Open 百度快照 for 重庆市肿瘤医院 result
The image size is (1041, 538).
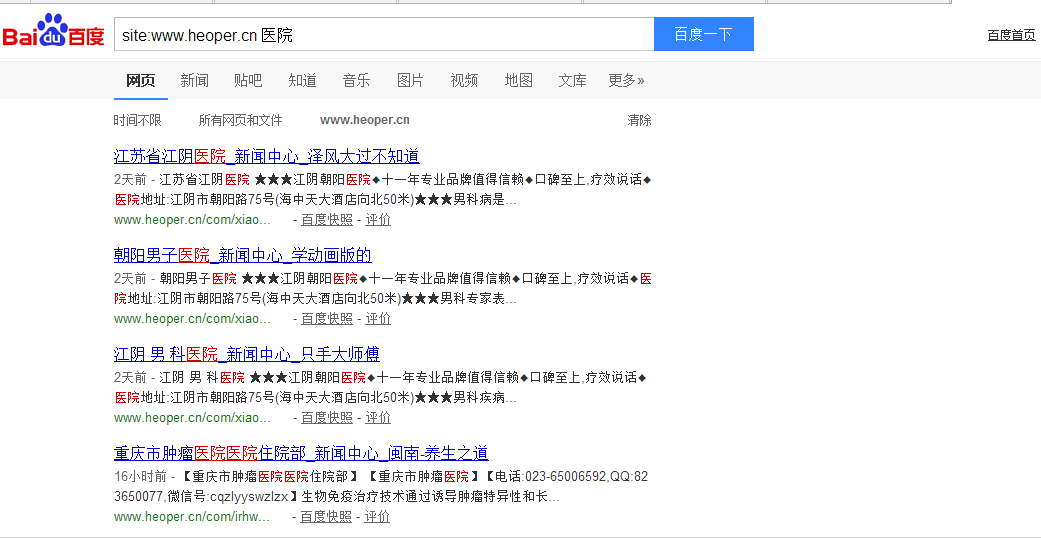coord(325,517)
